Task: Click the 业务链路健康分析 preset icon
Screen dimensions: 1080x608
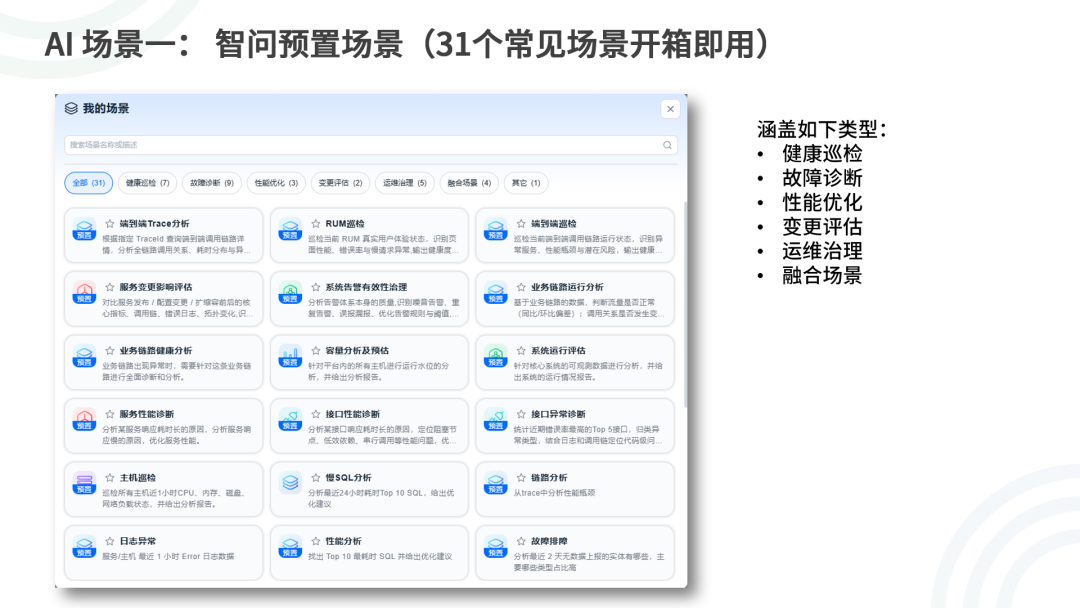Action: 84,356
